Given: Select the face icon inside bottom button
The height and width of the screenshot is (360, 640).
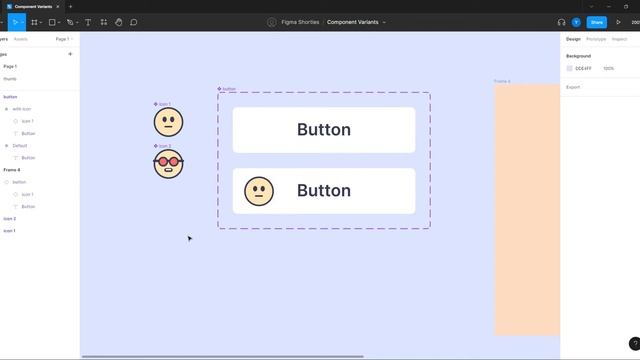Looking at the screenshot, I should [x=259, y=191].
